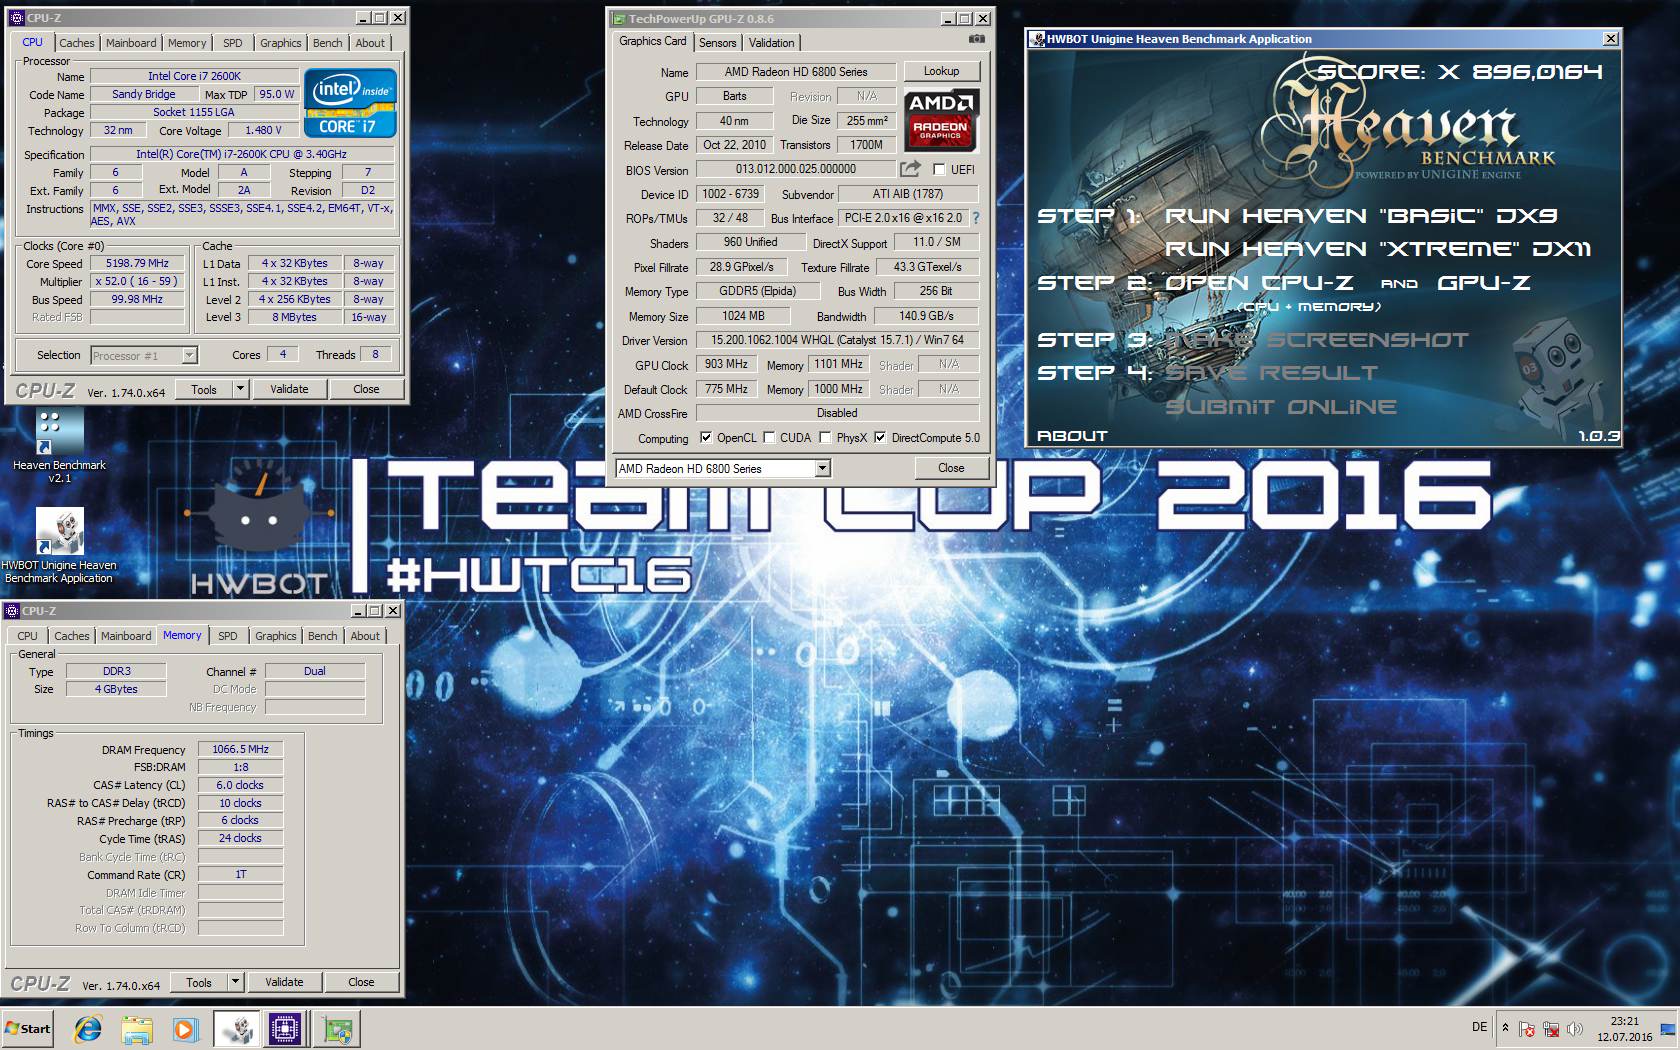Toggle the CUDA checkbox
This screenshot has width=1680, height=1050.
click(x=769, y=437)
